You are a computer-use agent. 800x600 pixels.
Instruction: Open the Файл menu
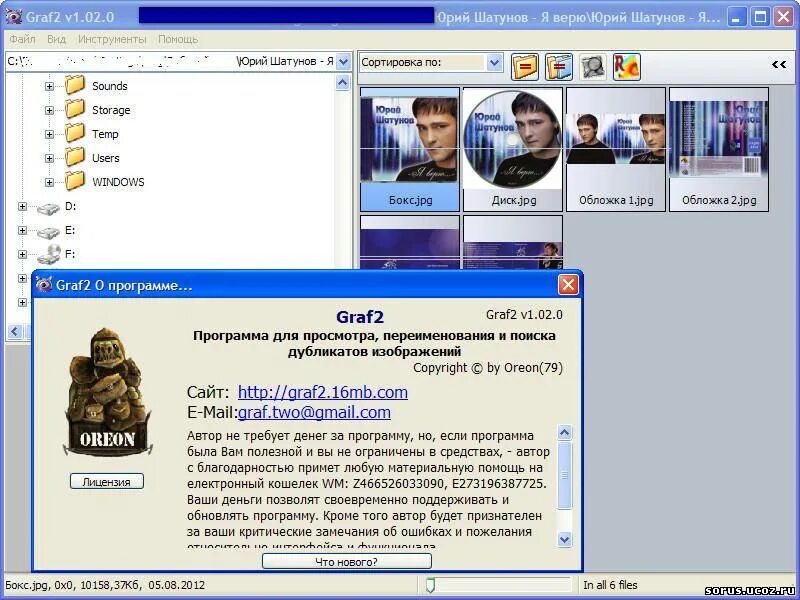coord(22,39)
